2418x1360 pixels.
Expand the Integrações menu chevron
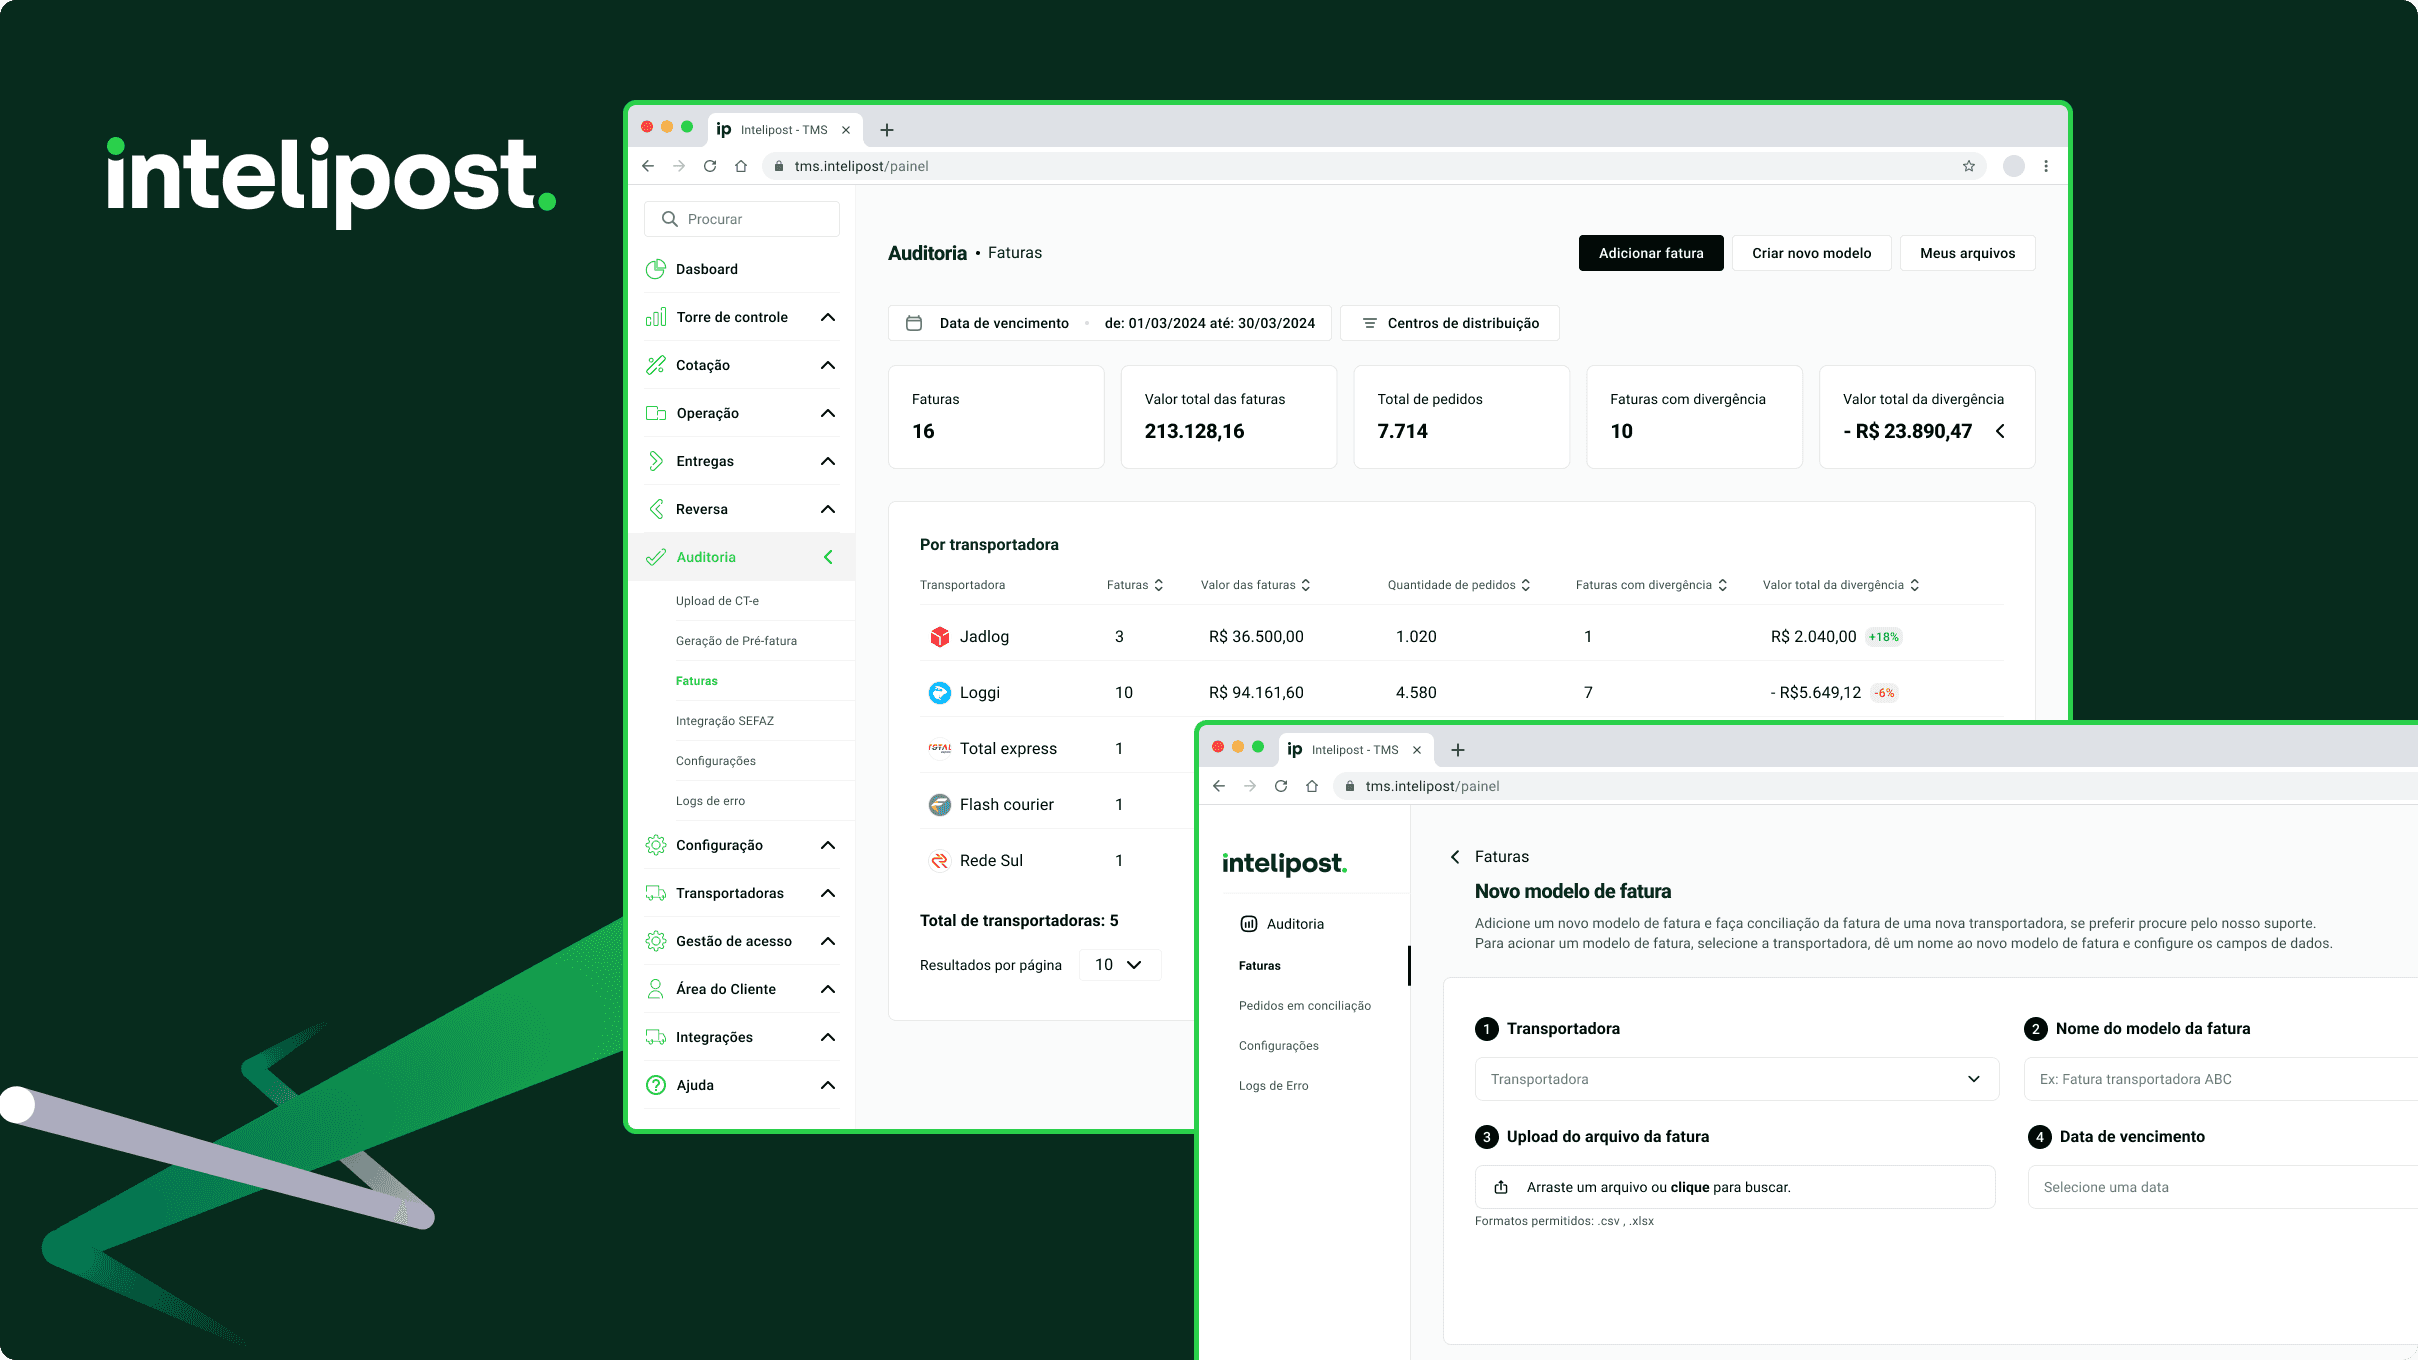828,1037
